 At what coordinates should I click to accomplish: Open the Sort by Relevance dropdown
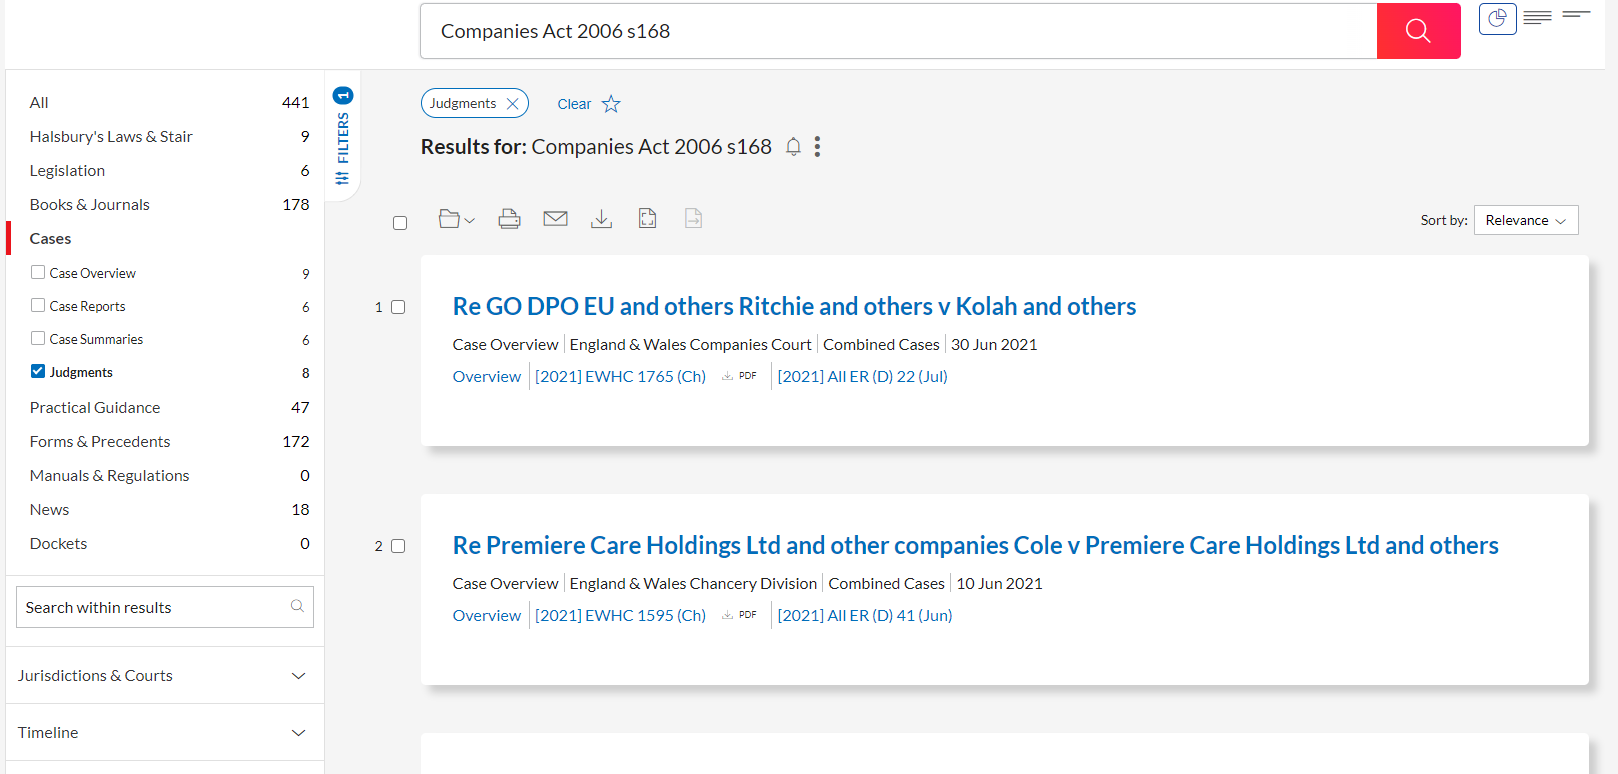coord(1525,220)
